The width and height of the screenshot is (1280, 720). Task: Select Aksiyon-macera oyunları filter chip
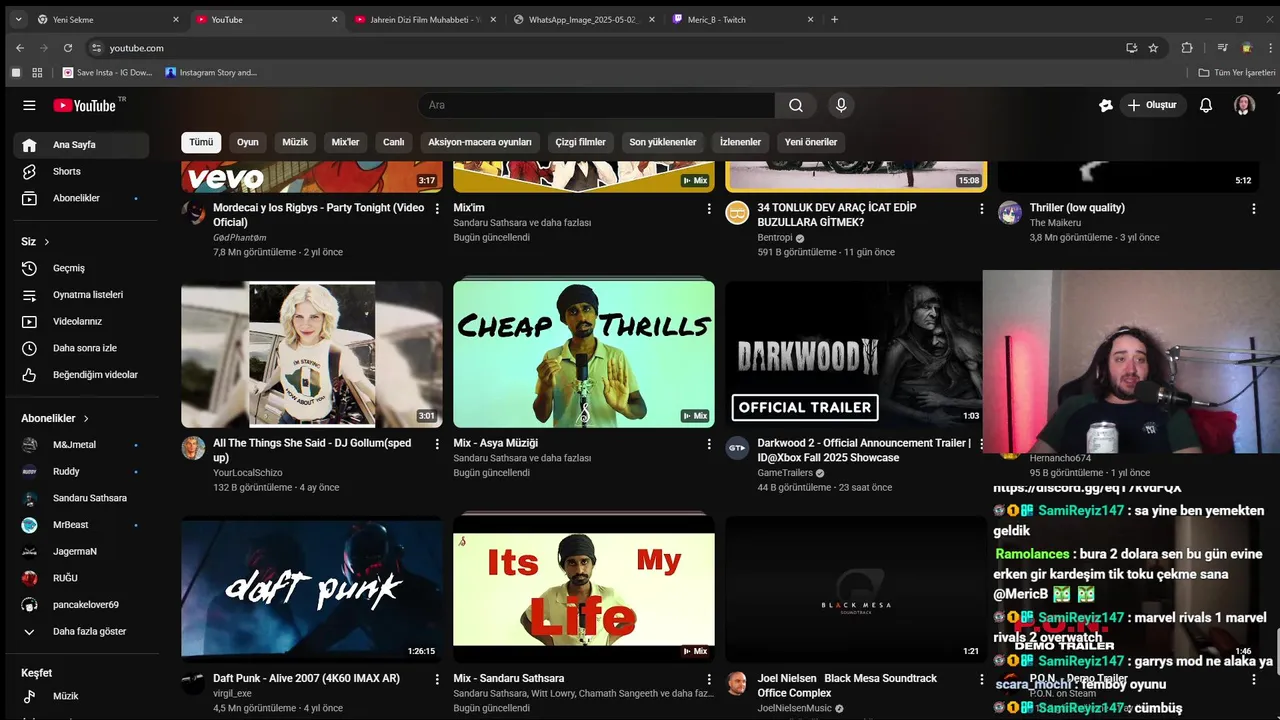(480, 142)
